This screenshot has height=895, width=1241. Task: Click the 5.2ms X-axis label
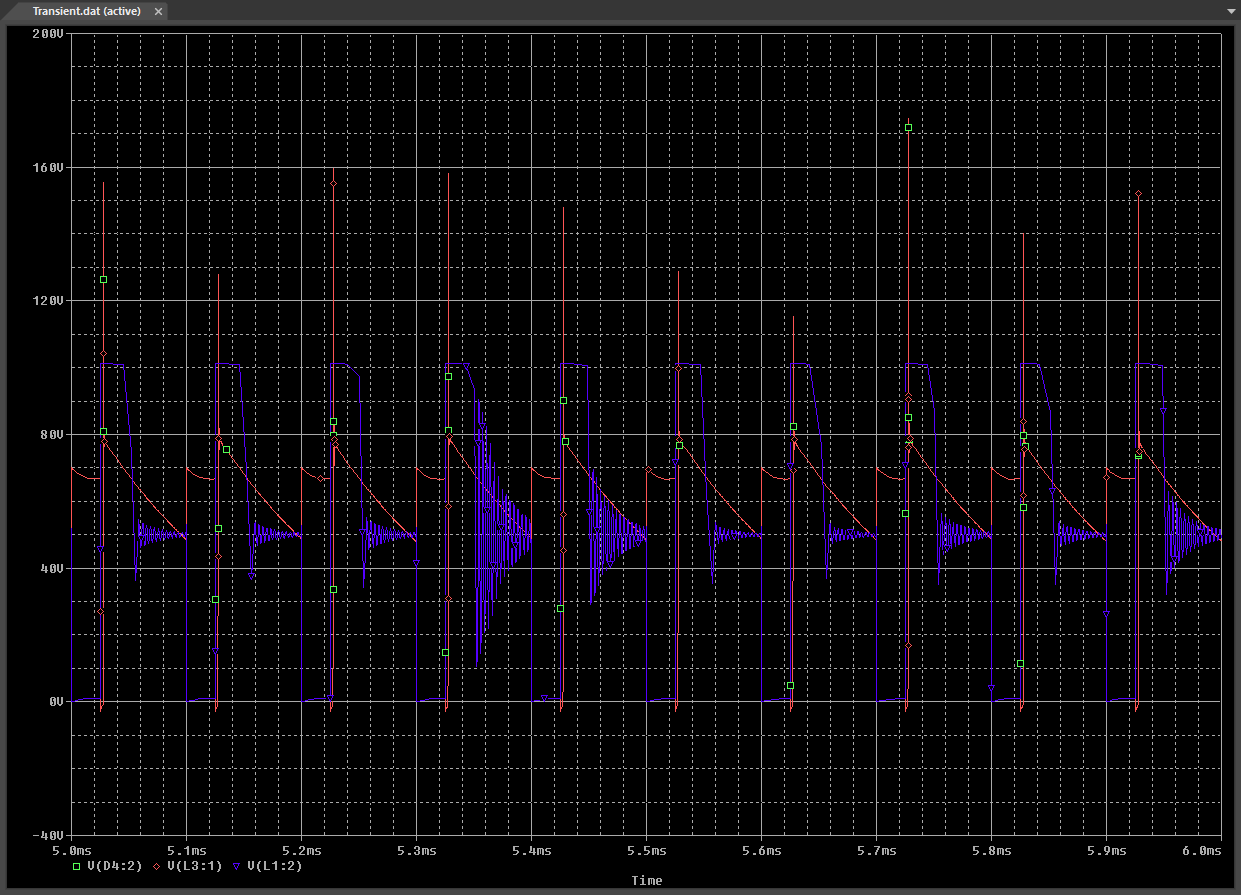tap(302, 850)
